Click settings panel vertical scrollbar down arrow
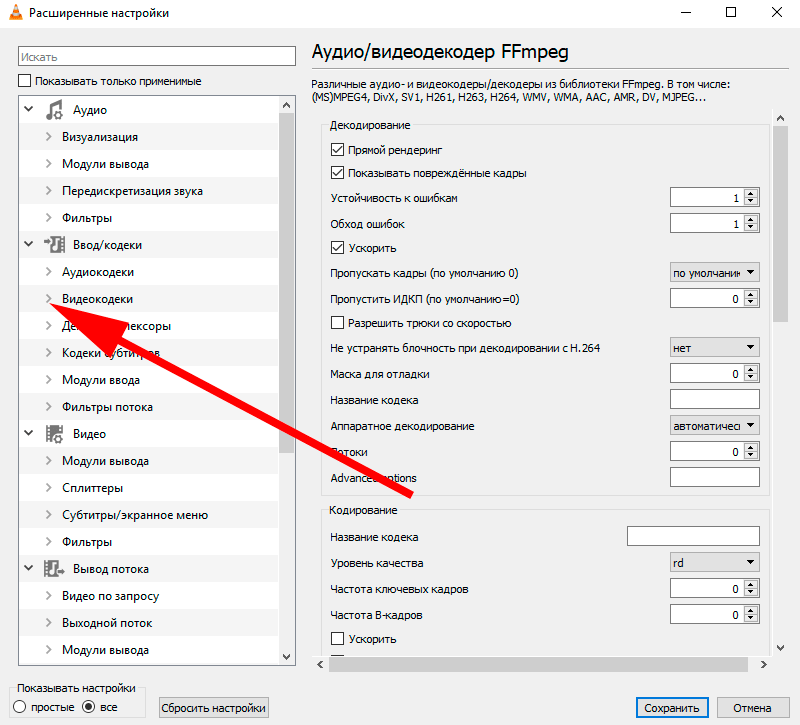This screenshot has height=725, width=800. [x=780, y=647]
